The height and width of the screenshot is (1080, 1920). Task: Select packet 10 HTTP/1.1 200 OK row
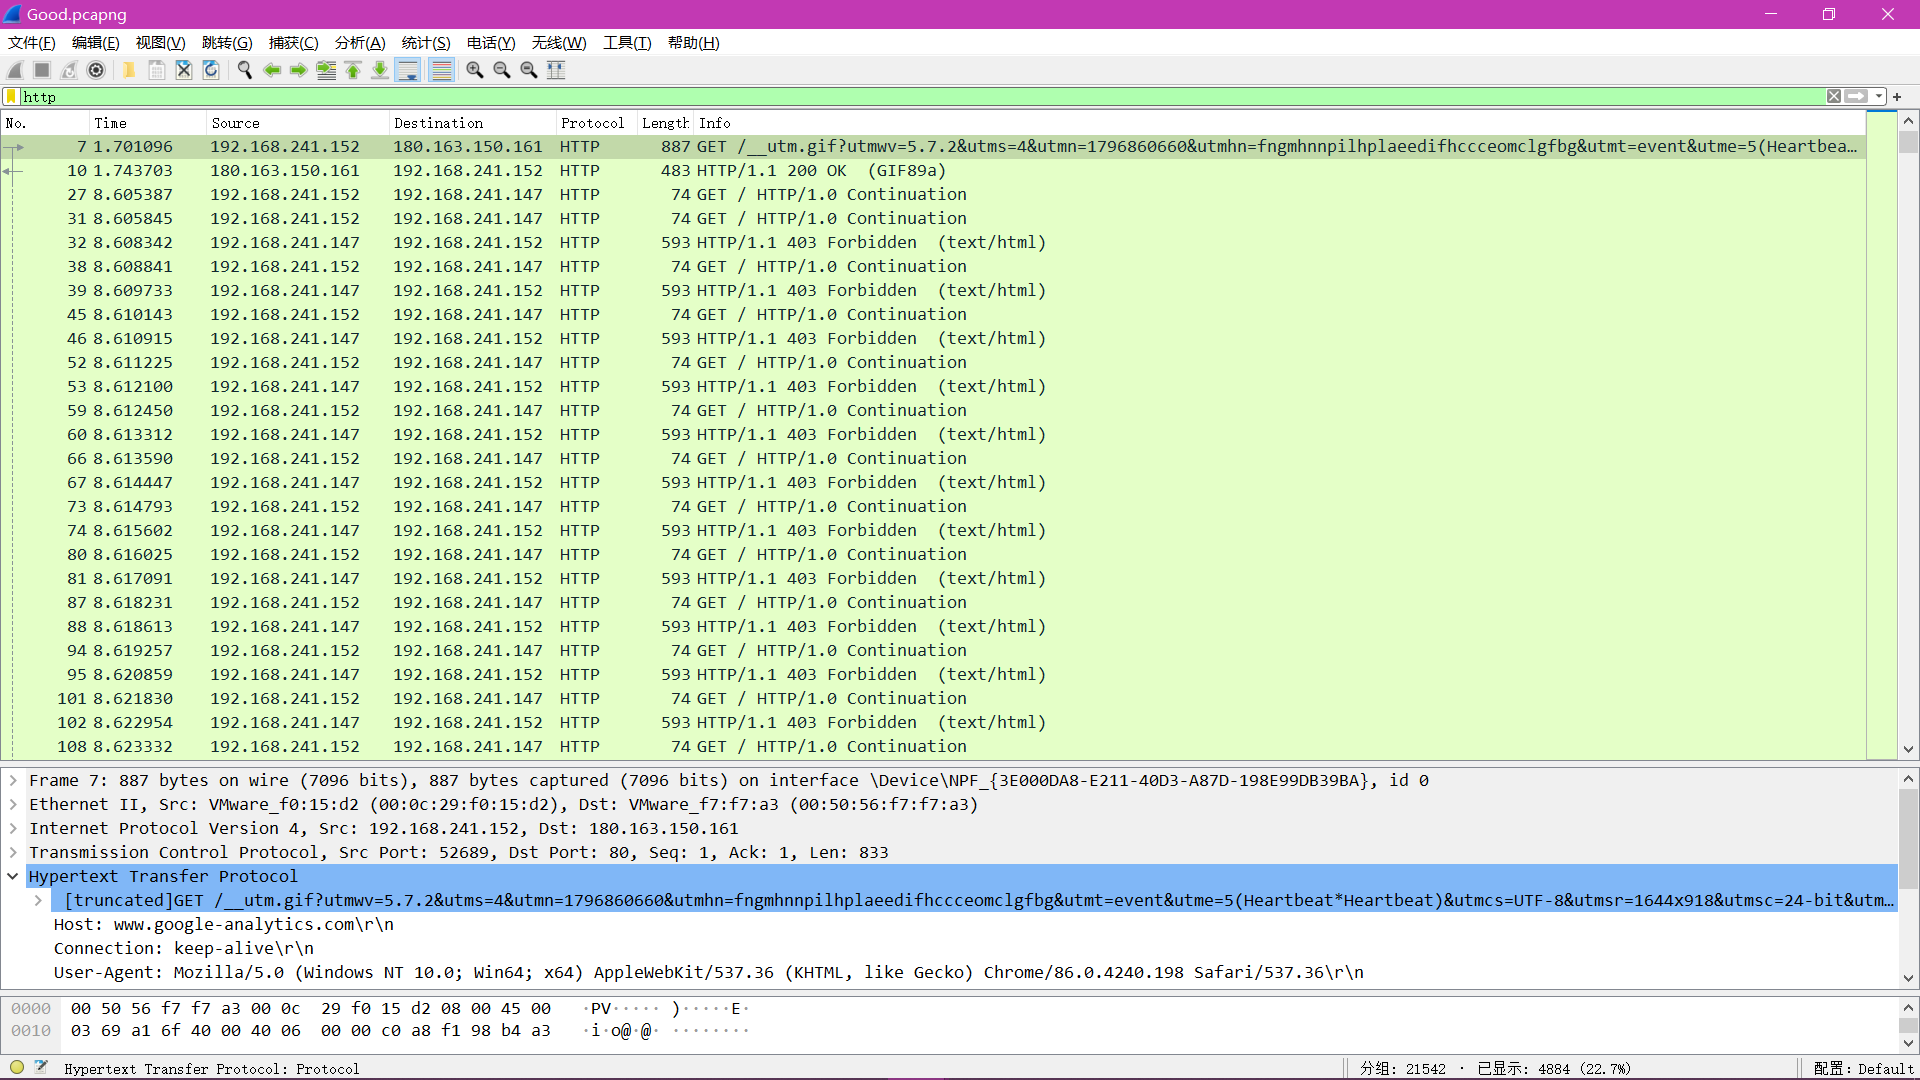coord(934,171)
